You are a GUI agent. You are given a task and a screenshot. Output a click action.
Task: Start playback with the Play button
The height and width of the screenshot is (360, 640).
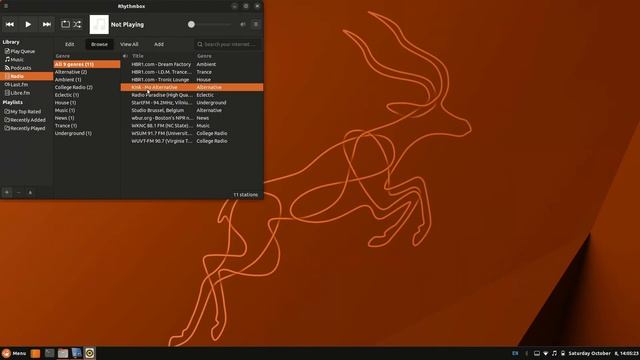point(28,24)
